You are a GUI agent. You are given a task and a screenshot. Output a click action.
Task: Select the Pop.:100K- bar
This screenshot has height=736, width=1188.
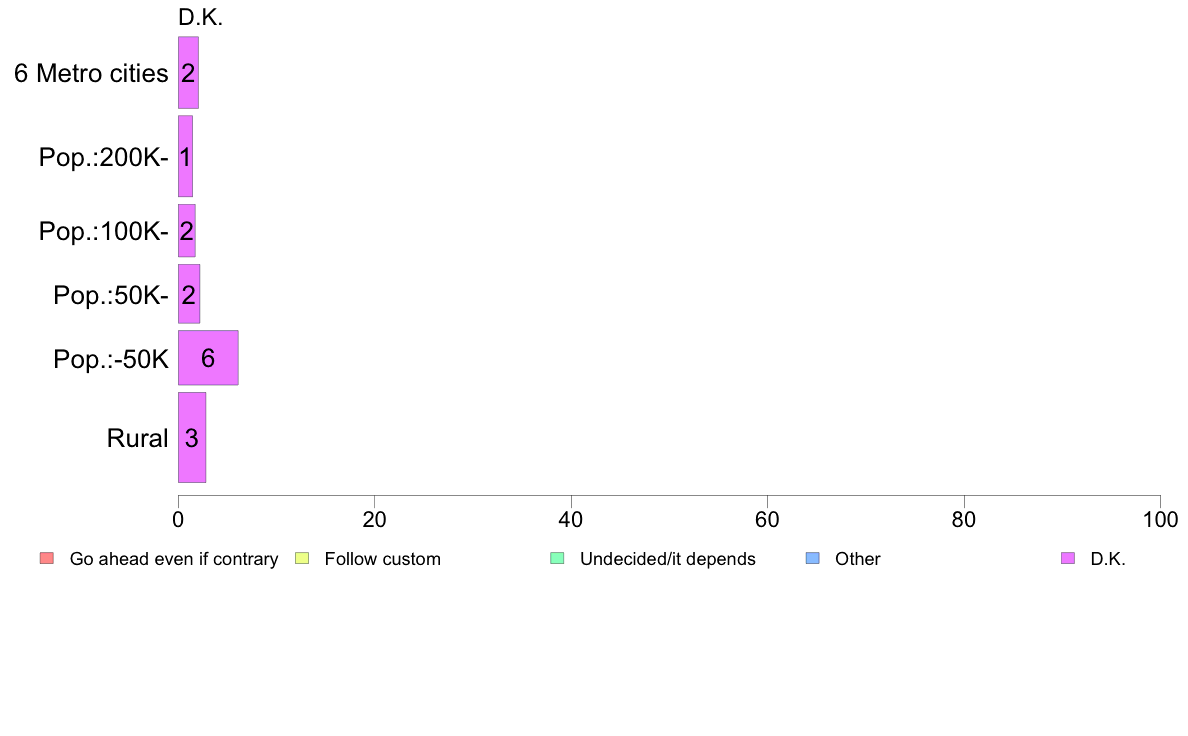[x=186, y=230]
